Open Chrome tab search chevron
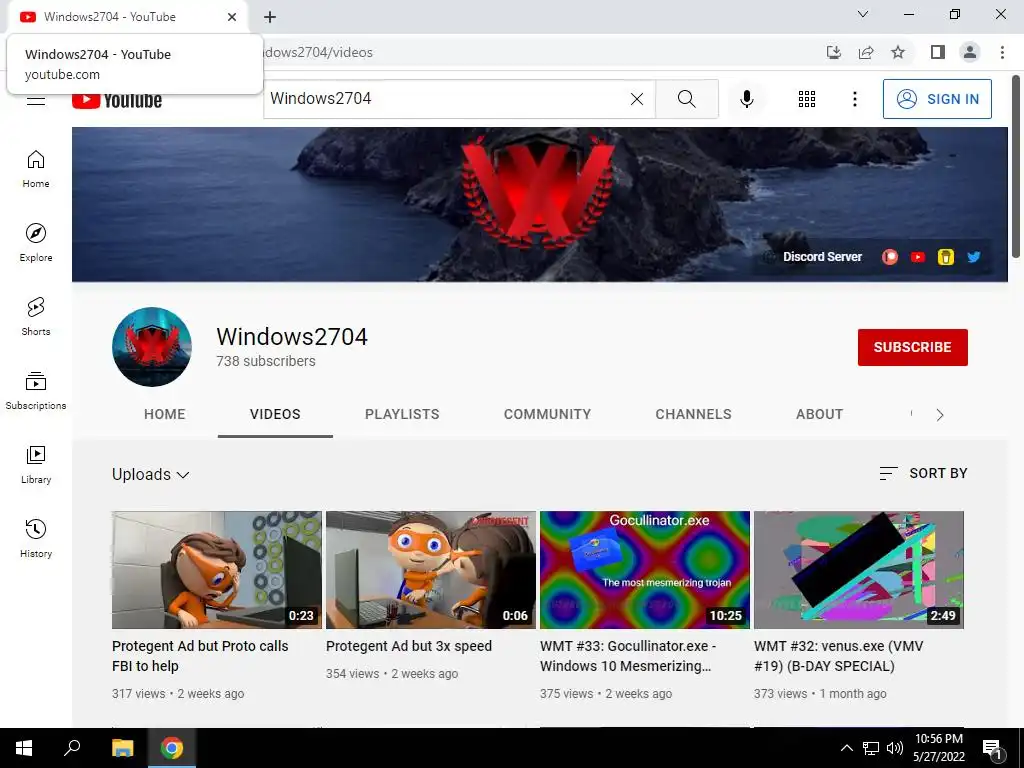This screenshot has height=768, width=1024. coord(863,14)
